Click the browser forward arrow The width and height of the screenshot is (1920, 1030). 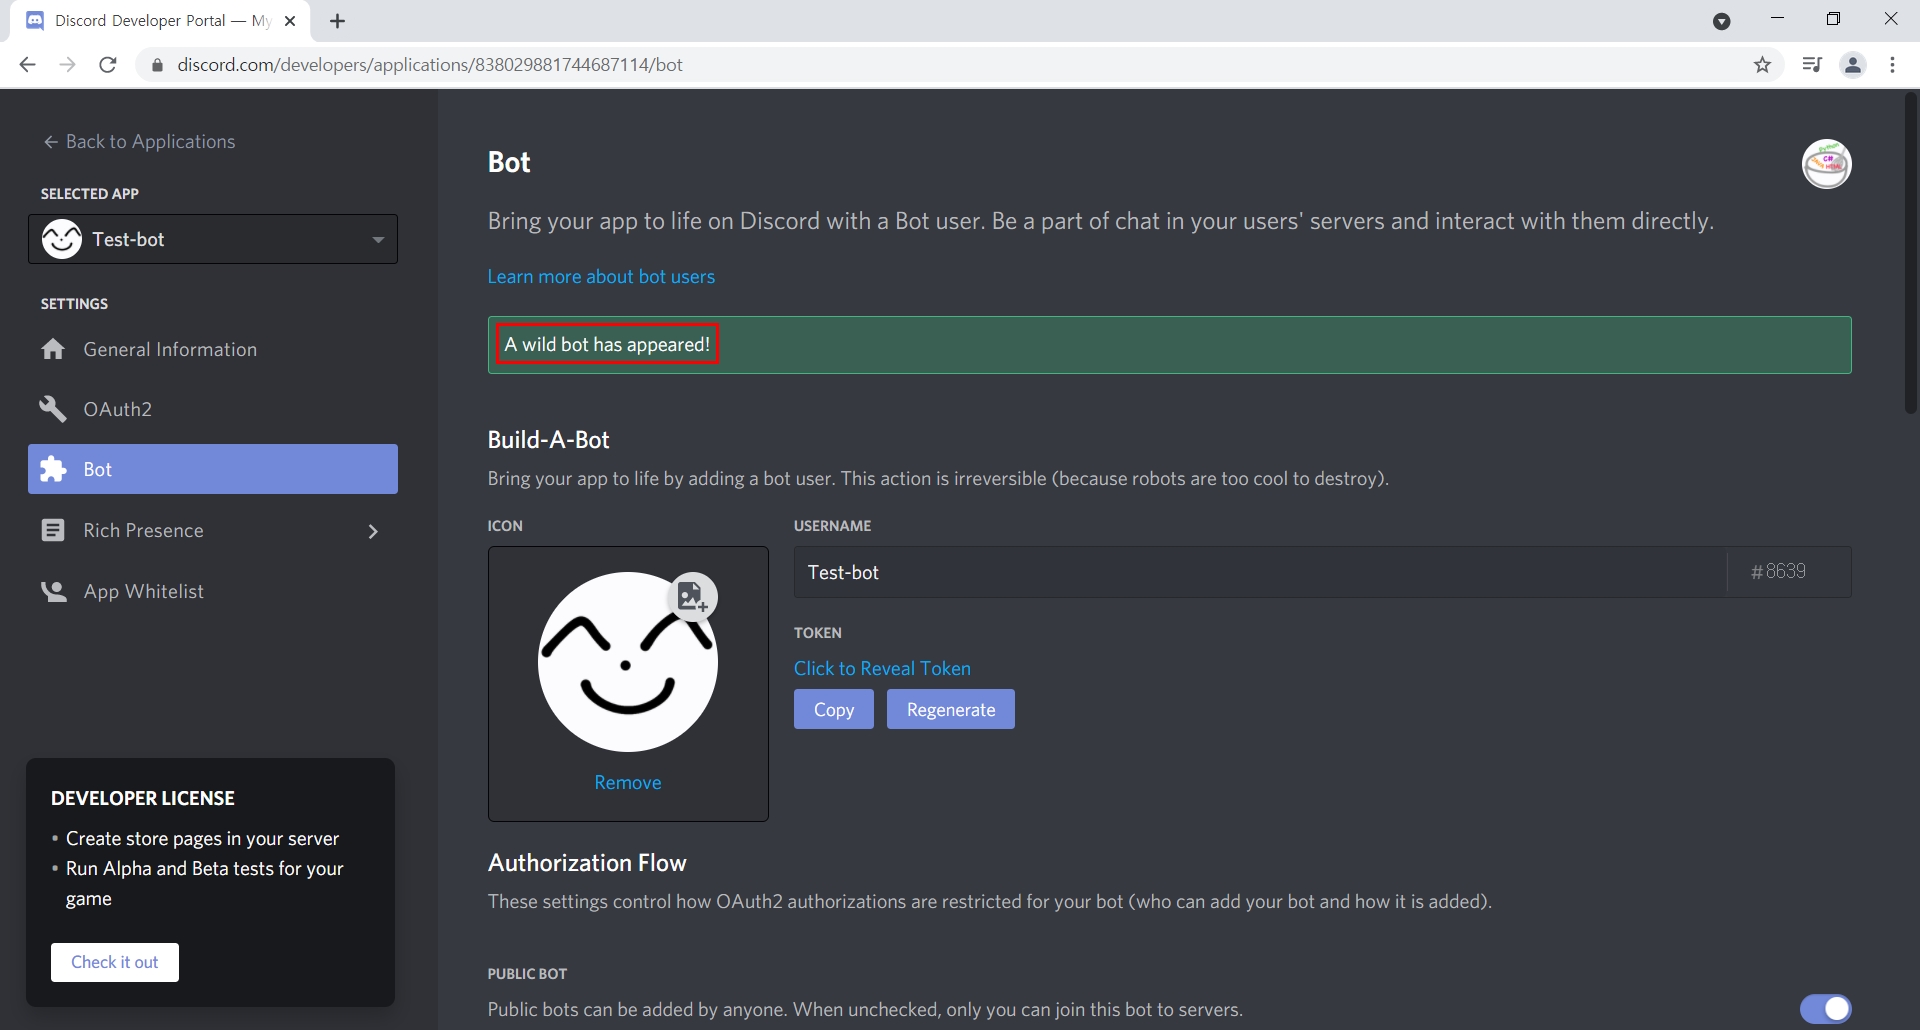pyautogui.click(x=67, y=65)
